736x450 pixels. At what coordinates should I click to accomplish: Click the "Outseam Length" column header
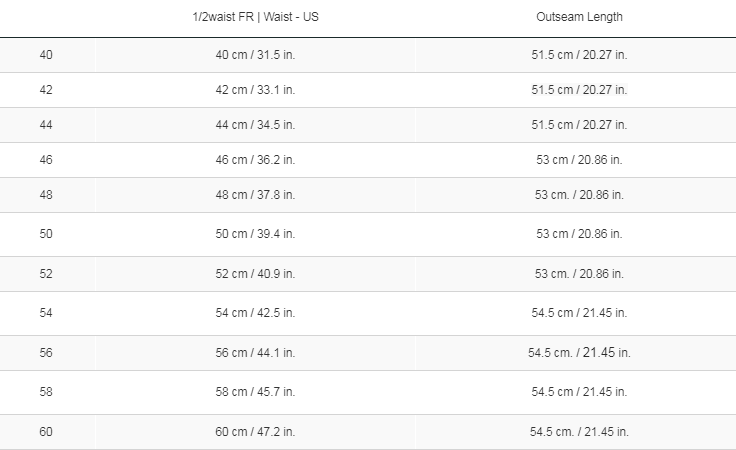(579, 17)
